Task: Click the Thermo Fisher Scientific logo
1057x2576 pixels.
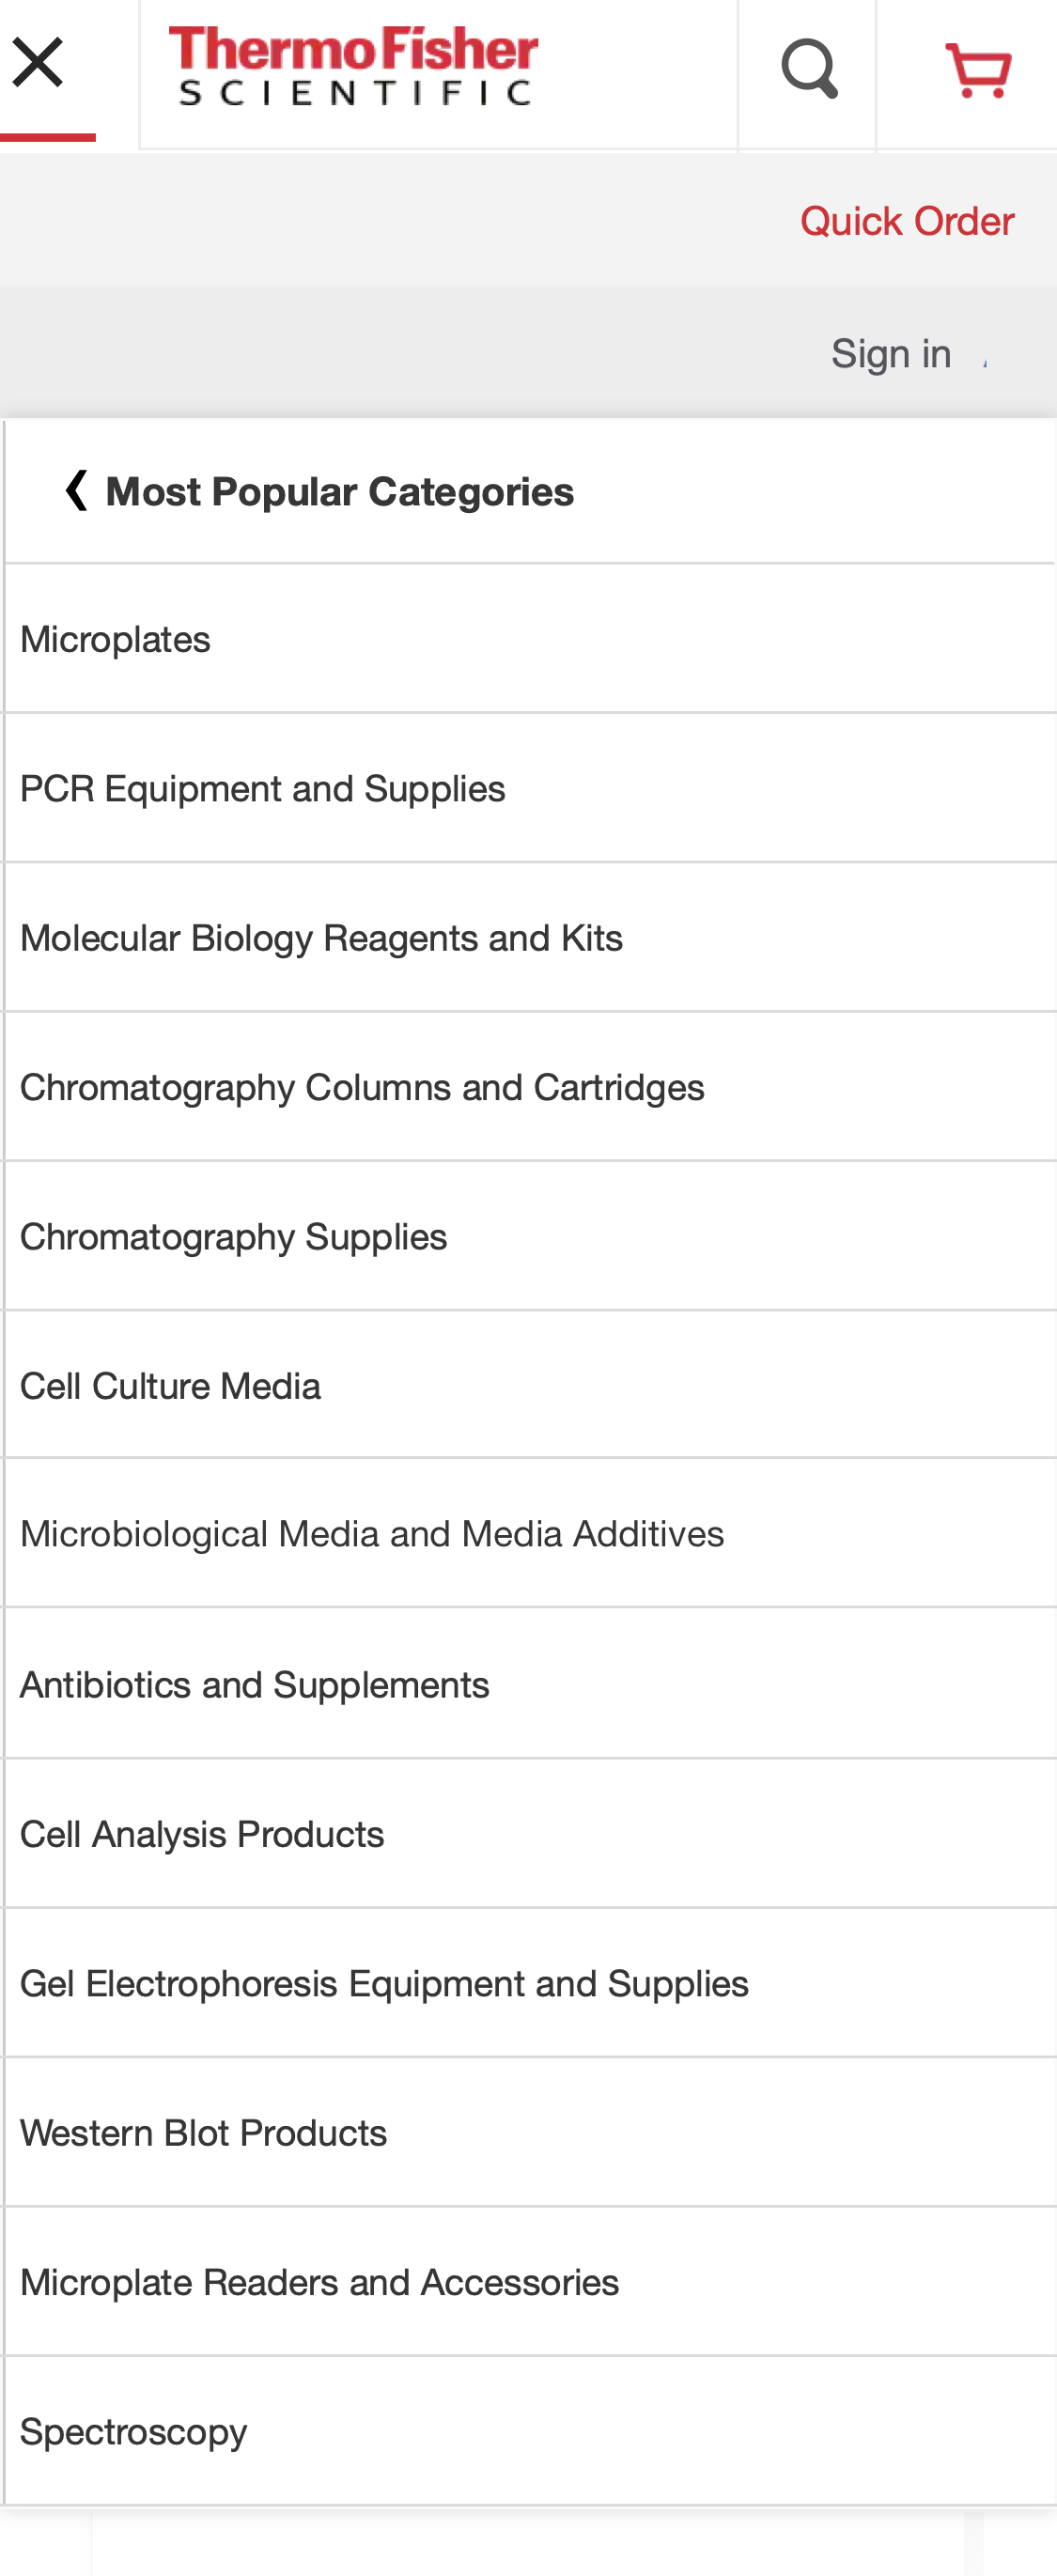Action: tap(353, 66)
